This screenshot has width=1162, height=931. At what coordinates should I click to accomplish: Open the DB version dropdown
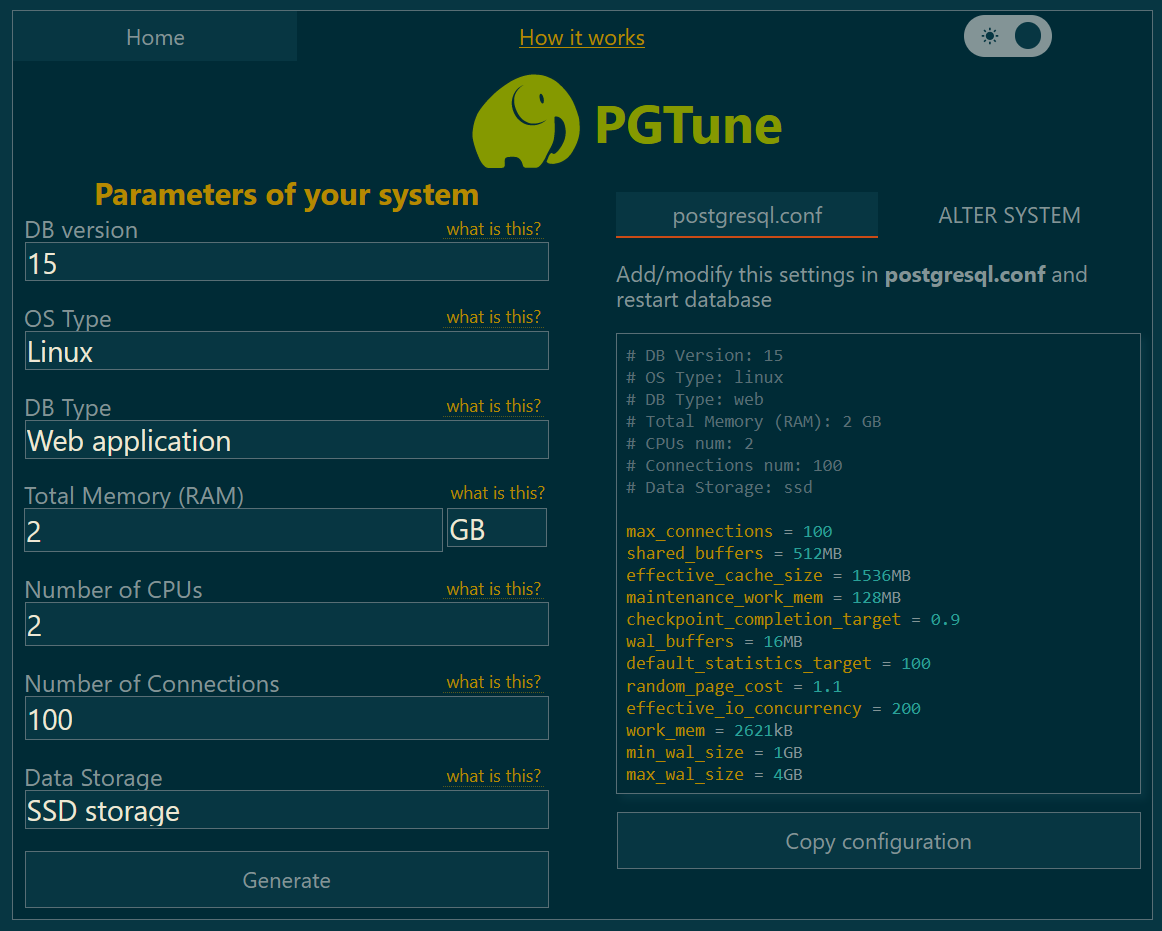pyautogui.click(x=286, y=262)
